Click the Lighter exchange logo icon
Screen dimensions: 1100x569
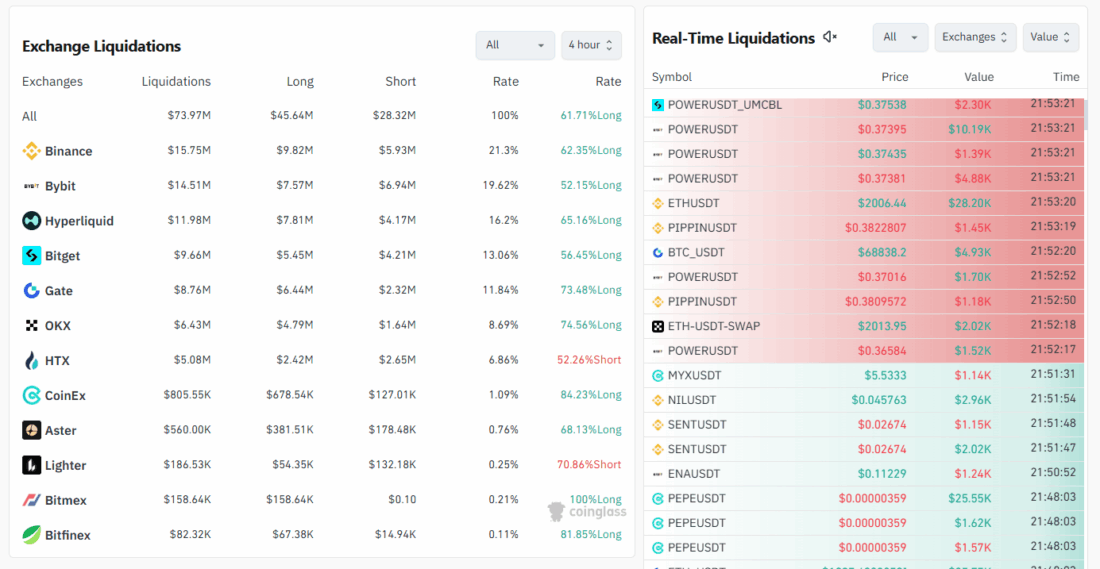(x=32, y=465)
